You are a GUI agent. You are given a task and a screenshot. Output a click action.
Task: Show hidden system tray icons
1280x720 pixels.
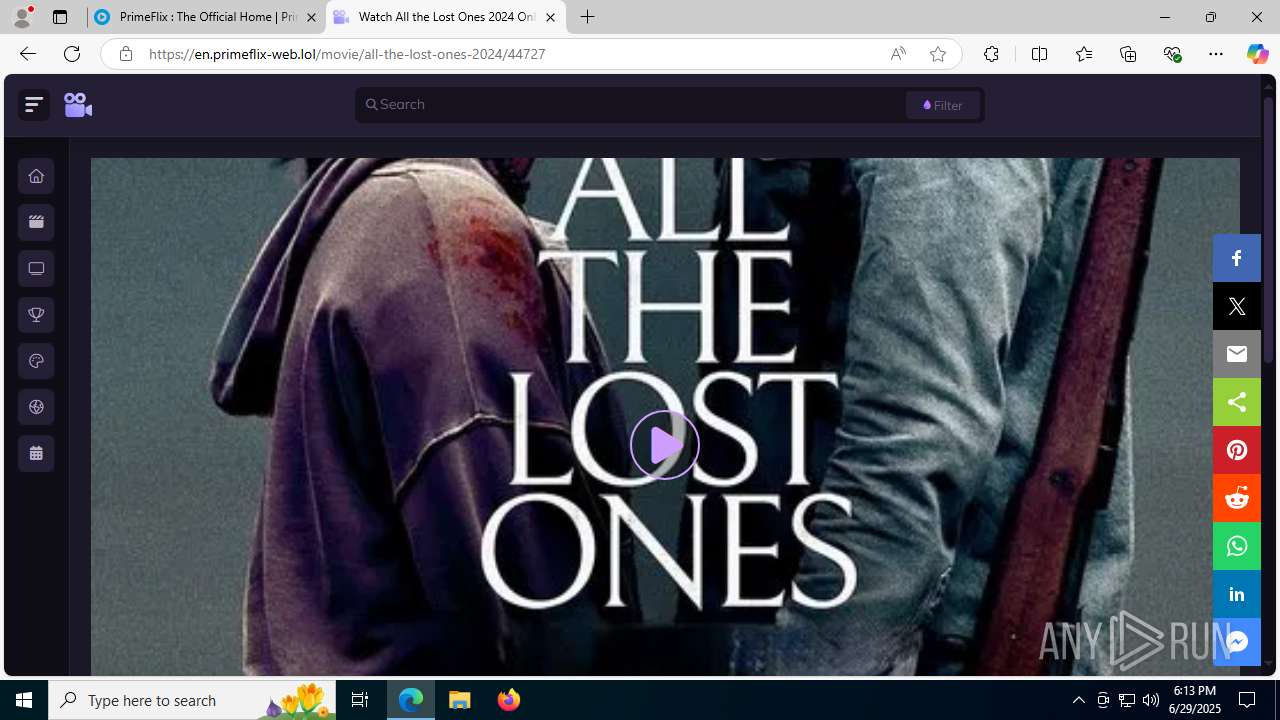click(1078, 700)
